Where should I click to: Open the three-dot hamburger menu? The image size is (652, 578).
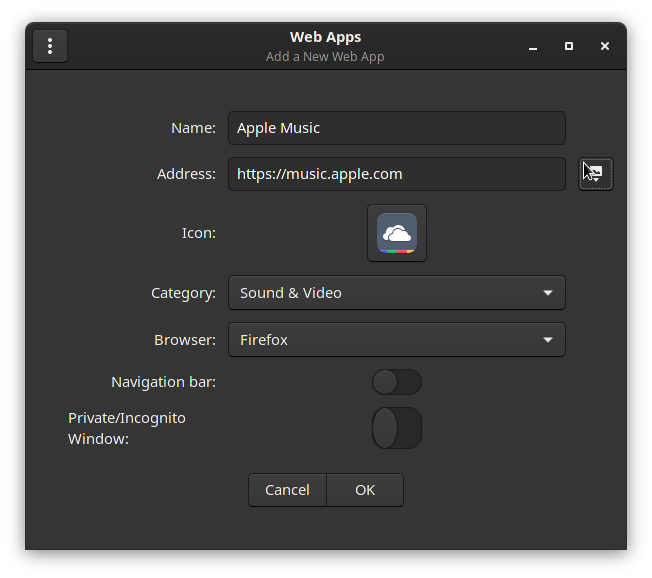point(50,46)
